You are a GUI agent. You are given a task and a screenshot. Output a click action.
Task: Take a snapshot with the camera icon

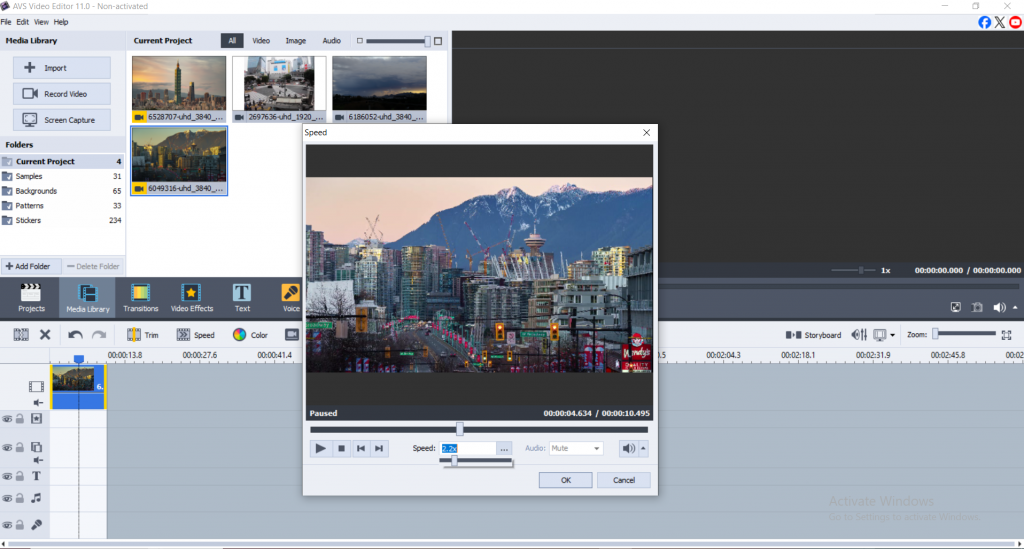976,307
